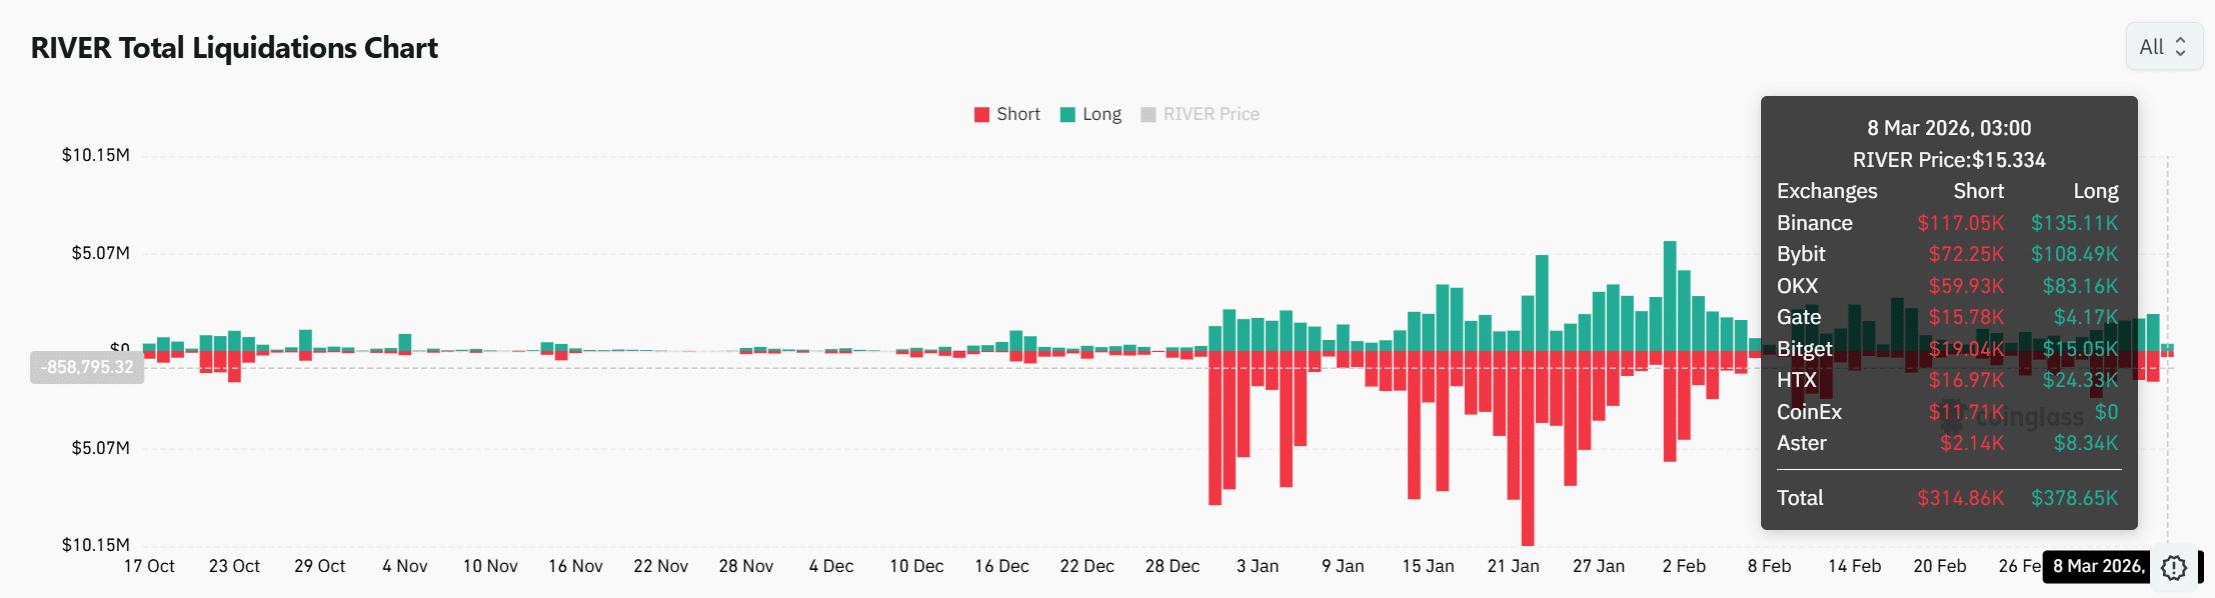Click the 3 Jan x-axis date label
The width and height of the screenshot is (2215, 598).
[x=1257, y=566]
